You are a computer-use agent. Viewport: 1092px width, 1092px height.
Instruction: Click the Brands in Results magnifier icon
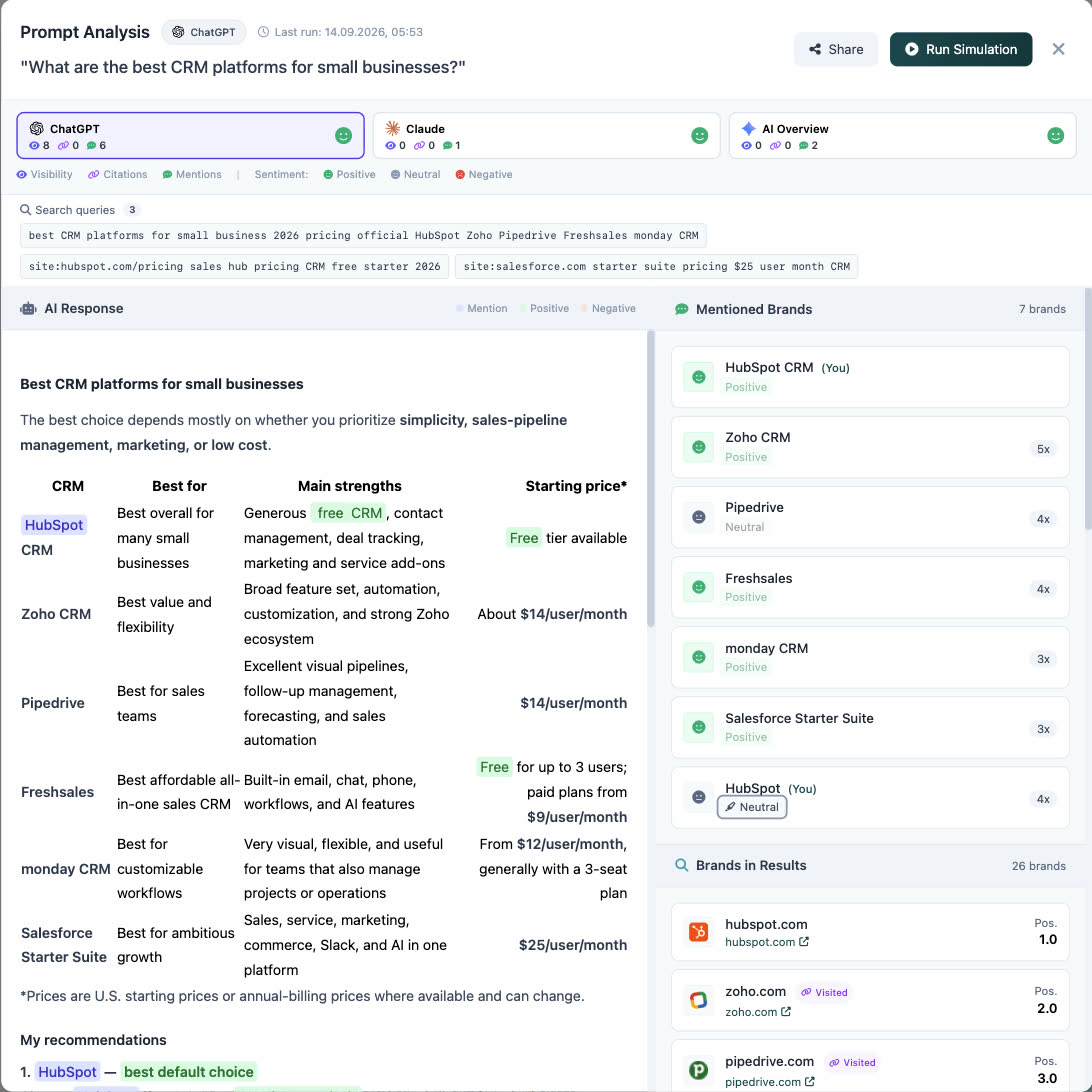(681, 865)
